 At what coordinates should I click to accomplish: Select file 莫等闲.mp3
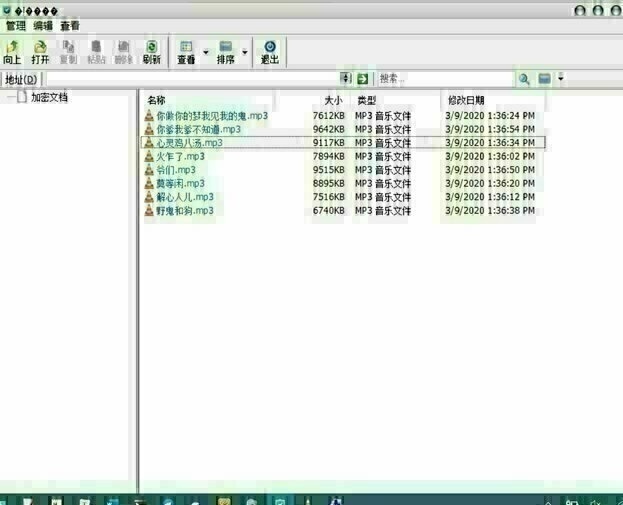(180, 183)
